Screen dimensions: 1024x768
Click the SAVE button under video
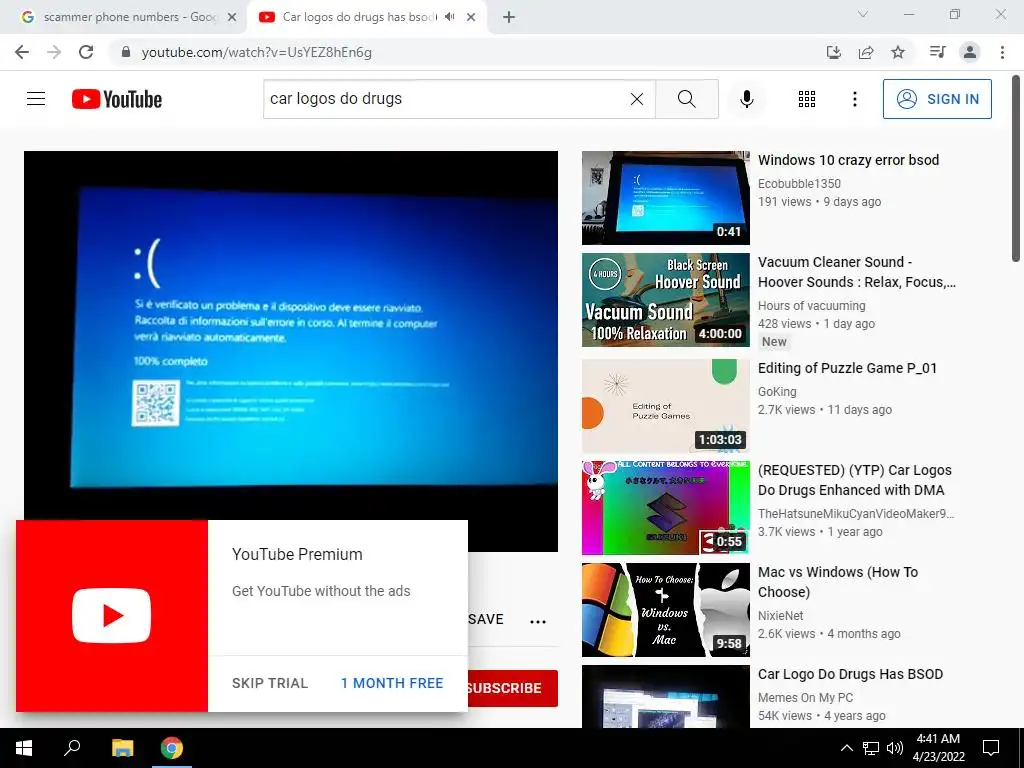click(x=486, y=620)
